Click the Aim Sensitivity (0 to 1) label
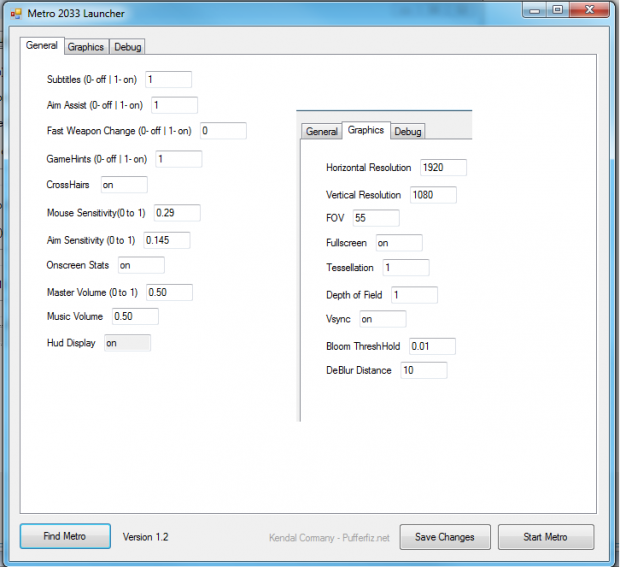Viewport: 620px width, 567px height. (x=91, y=240)
